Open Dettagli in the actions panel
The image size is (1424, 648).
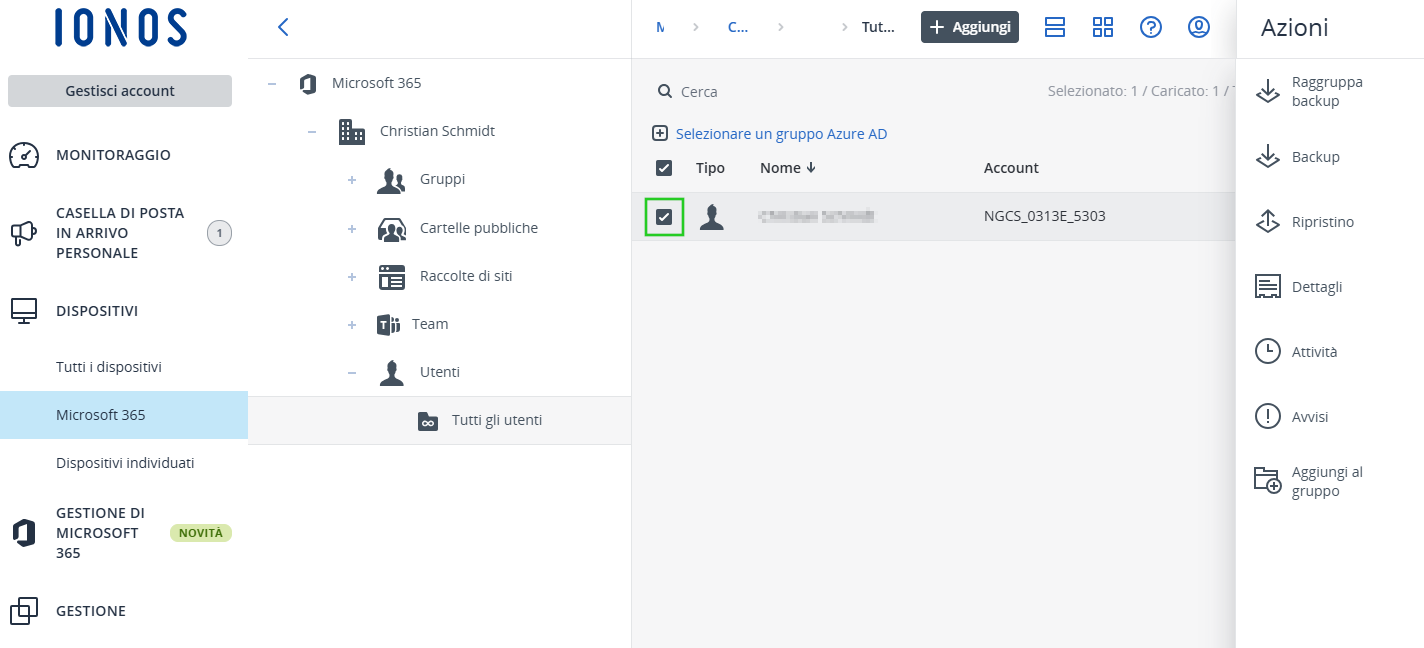pos(1316,287)
